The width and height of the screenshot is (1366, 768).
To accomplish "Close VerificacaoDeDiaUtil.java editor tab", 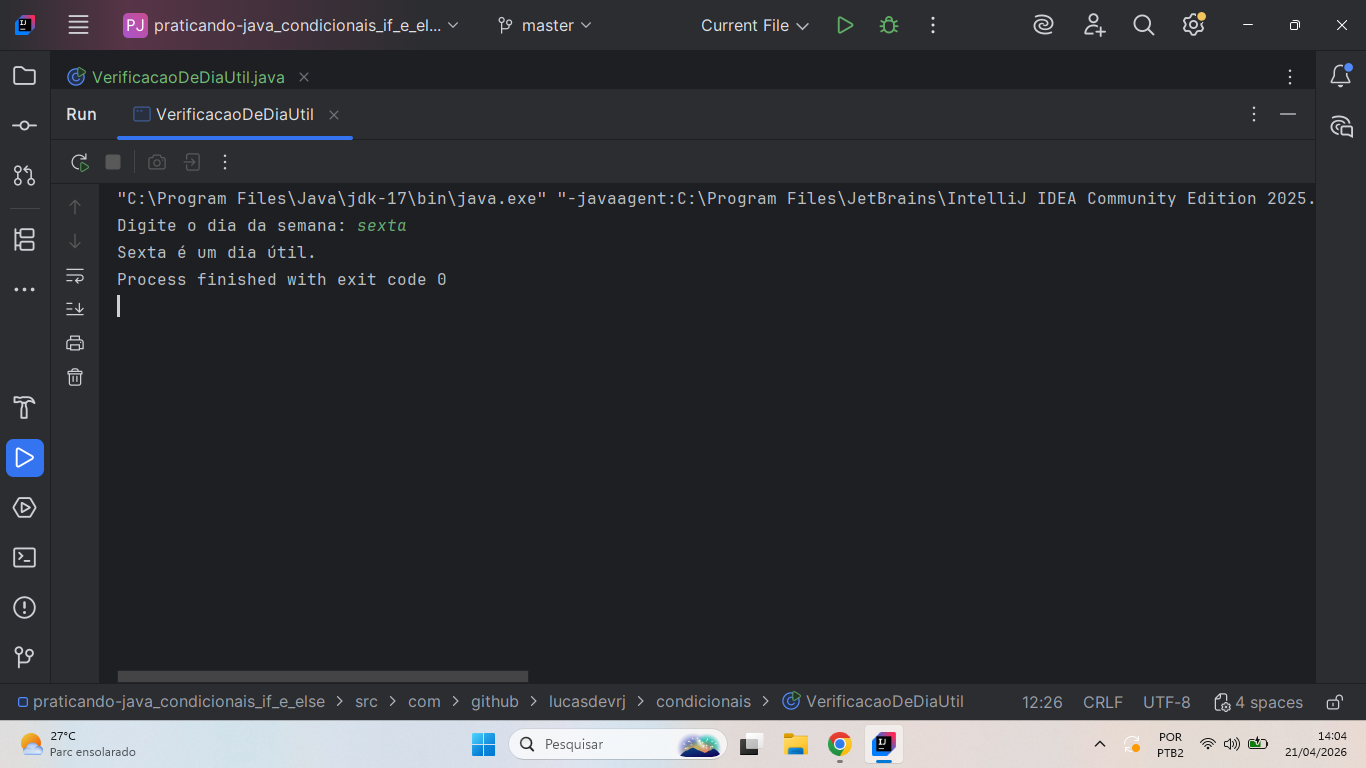I will pos(304,77).
